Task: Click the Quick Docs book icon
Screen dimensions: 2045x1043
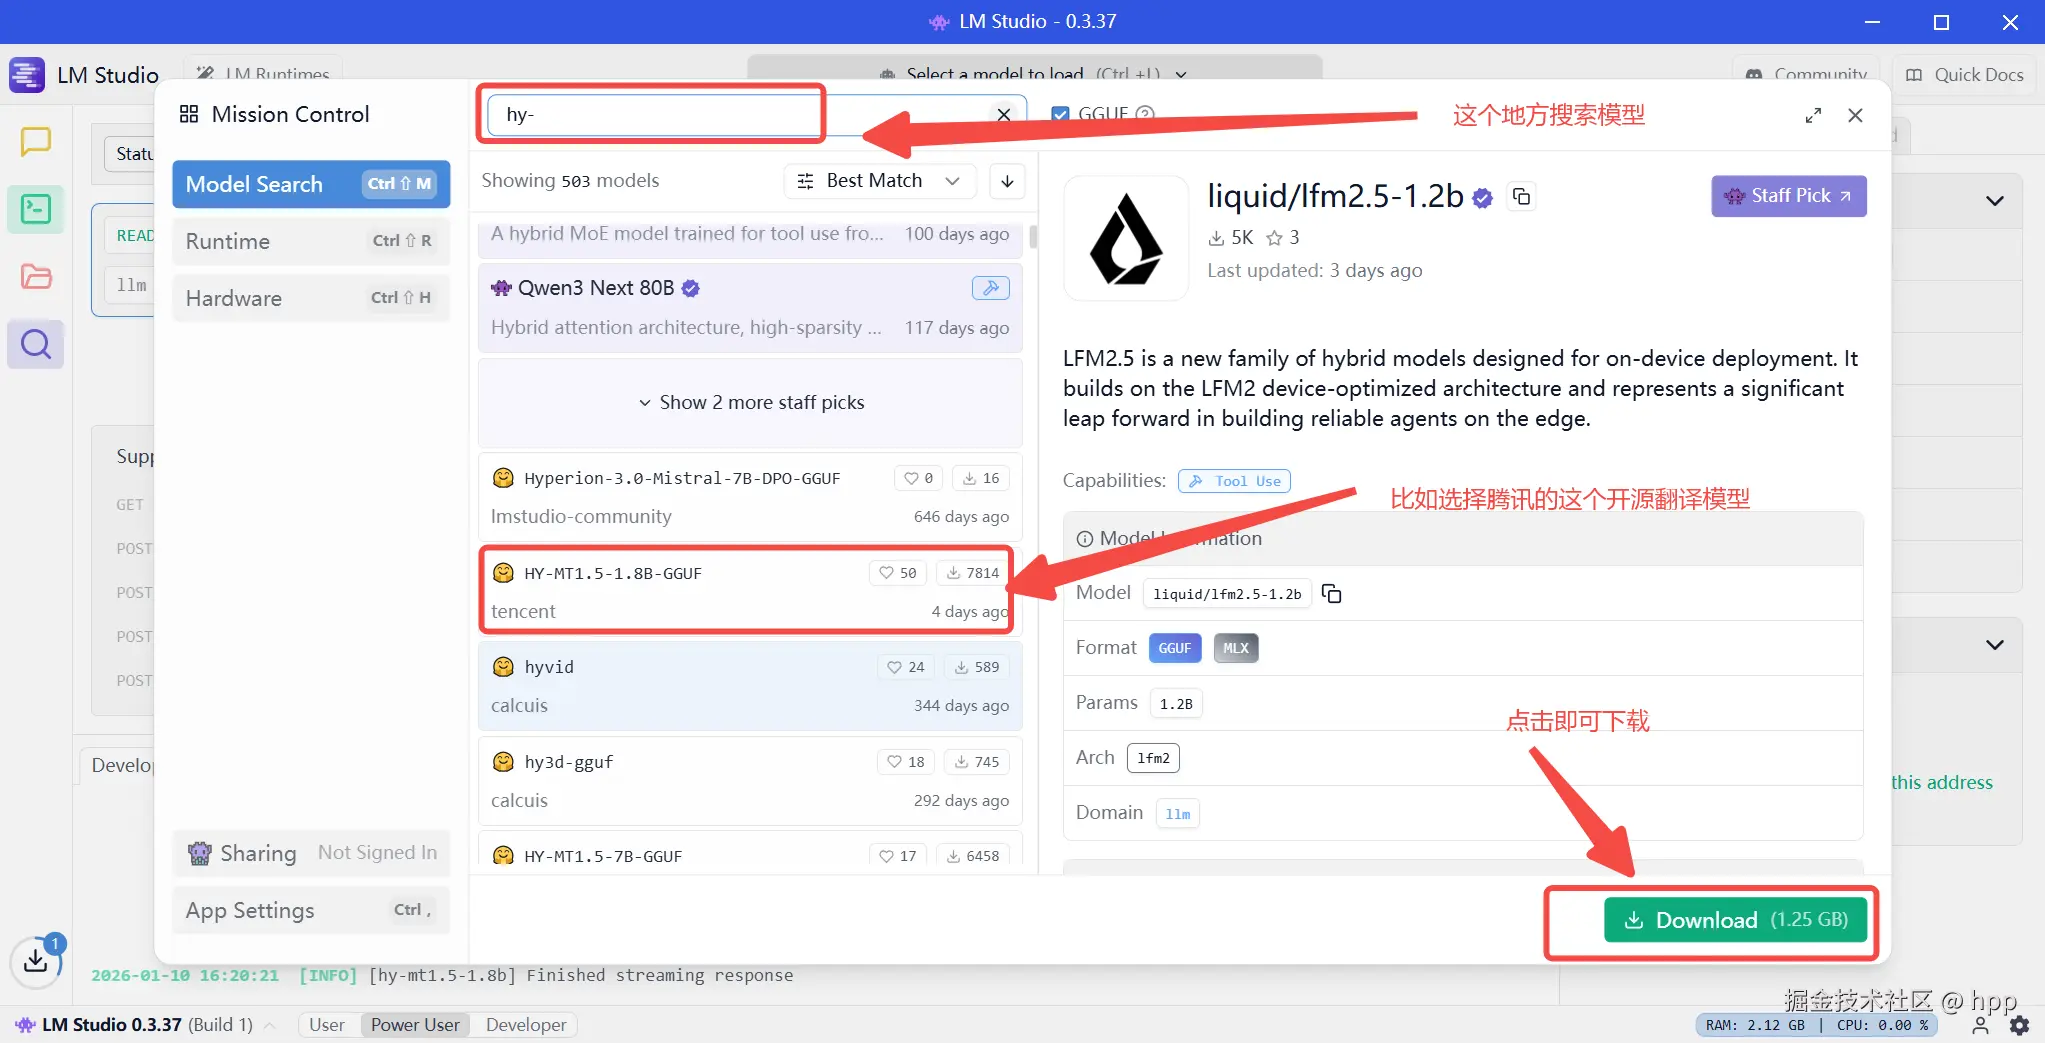Action: tap(1914, 75)
